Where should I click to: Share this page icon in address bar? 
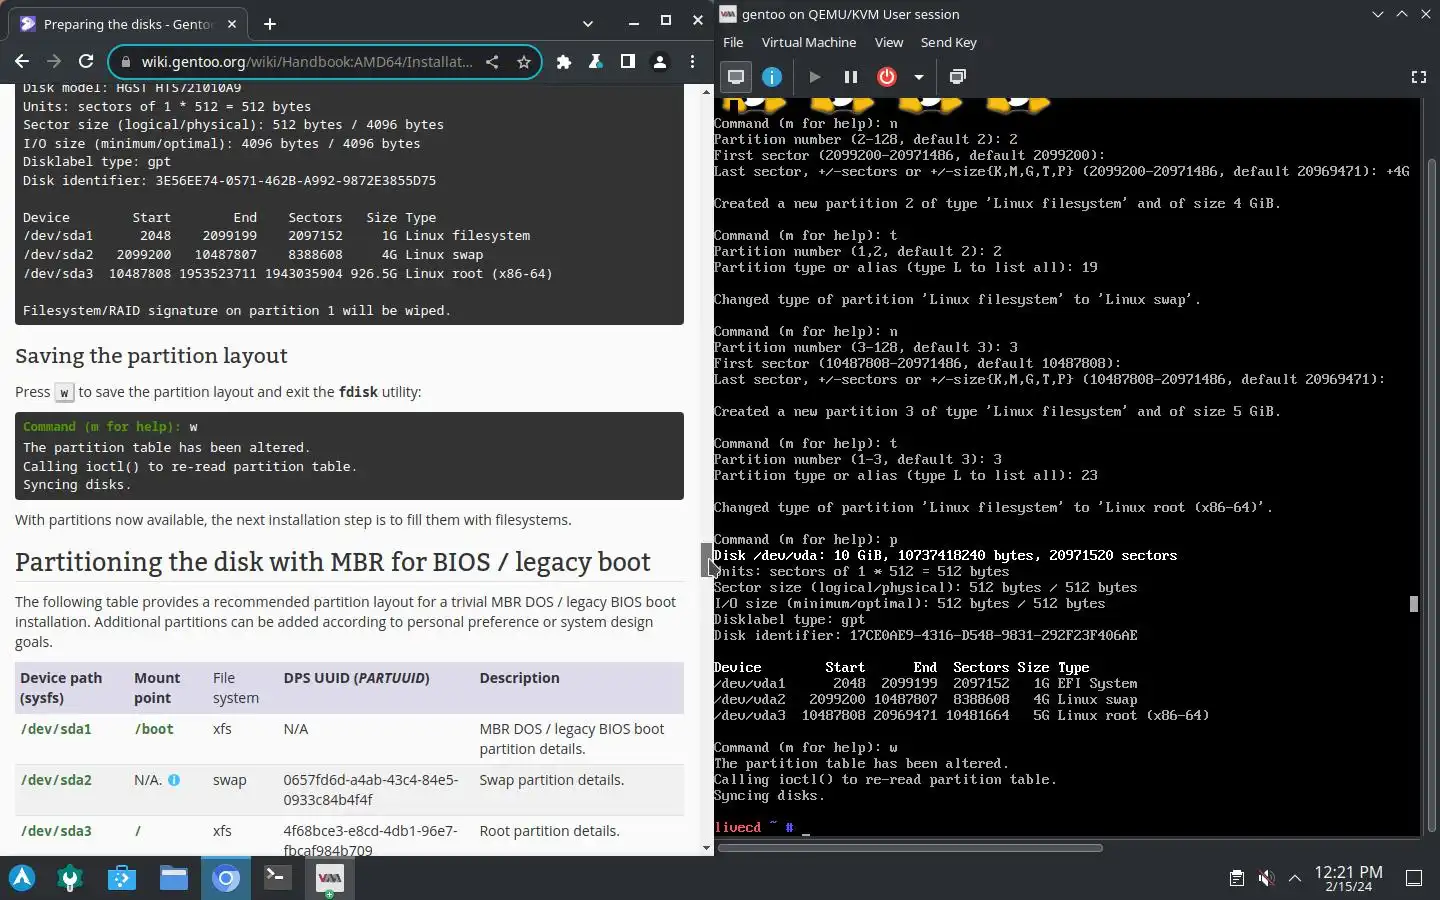pyautogui.click(x=492, y=62)
